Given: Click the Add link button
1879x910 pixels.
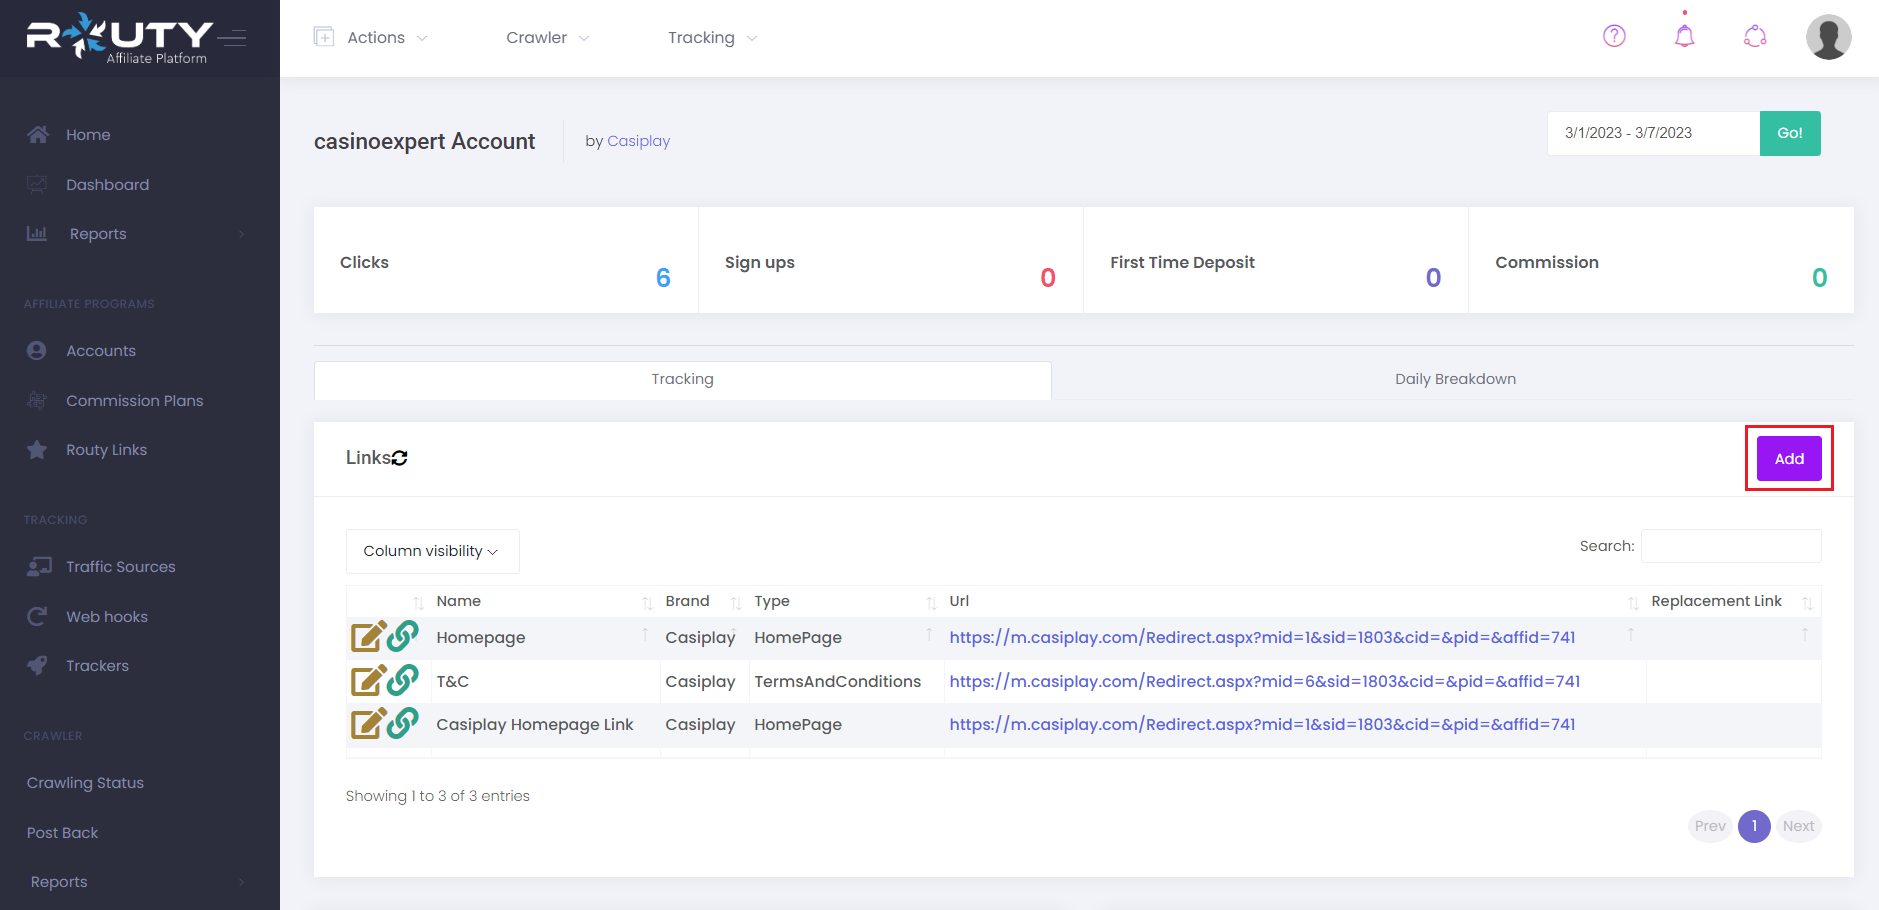Looking at the screenshot, I should coord(1789,459).
